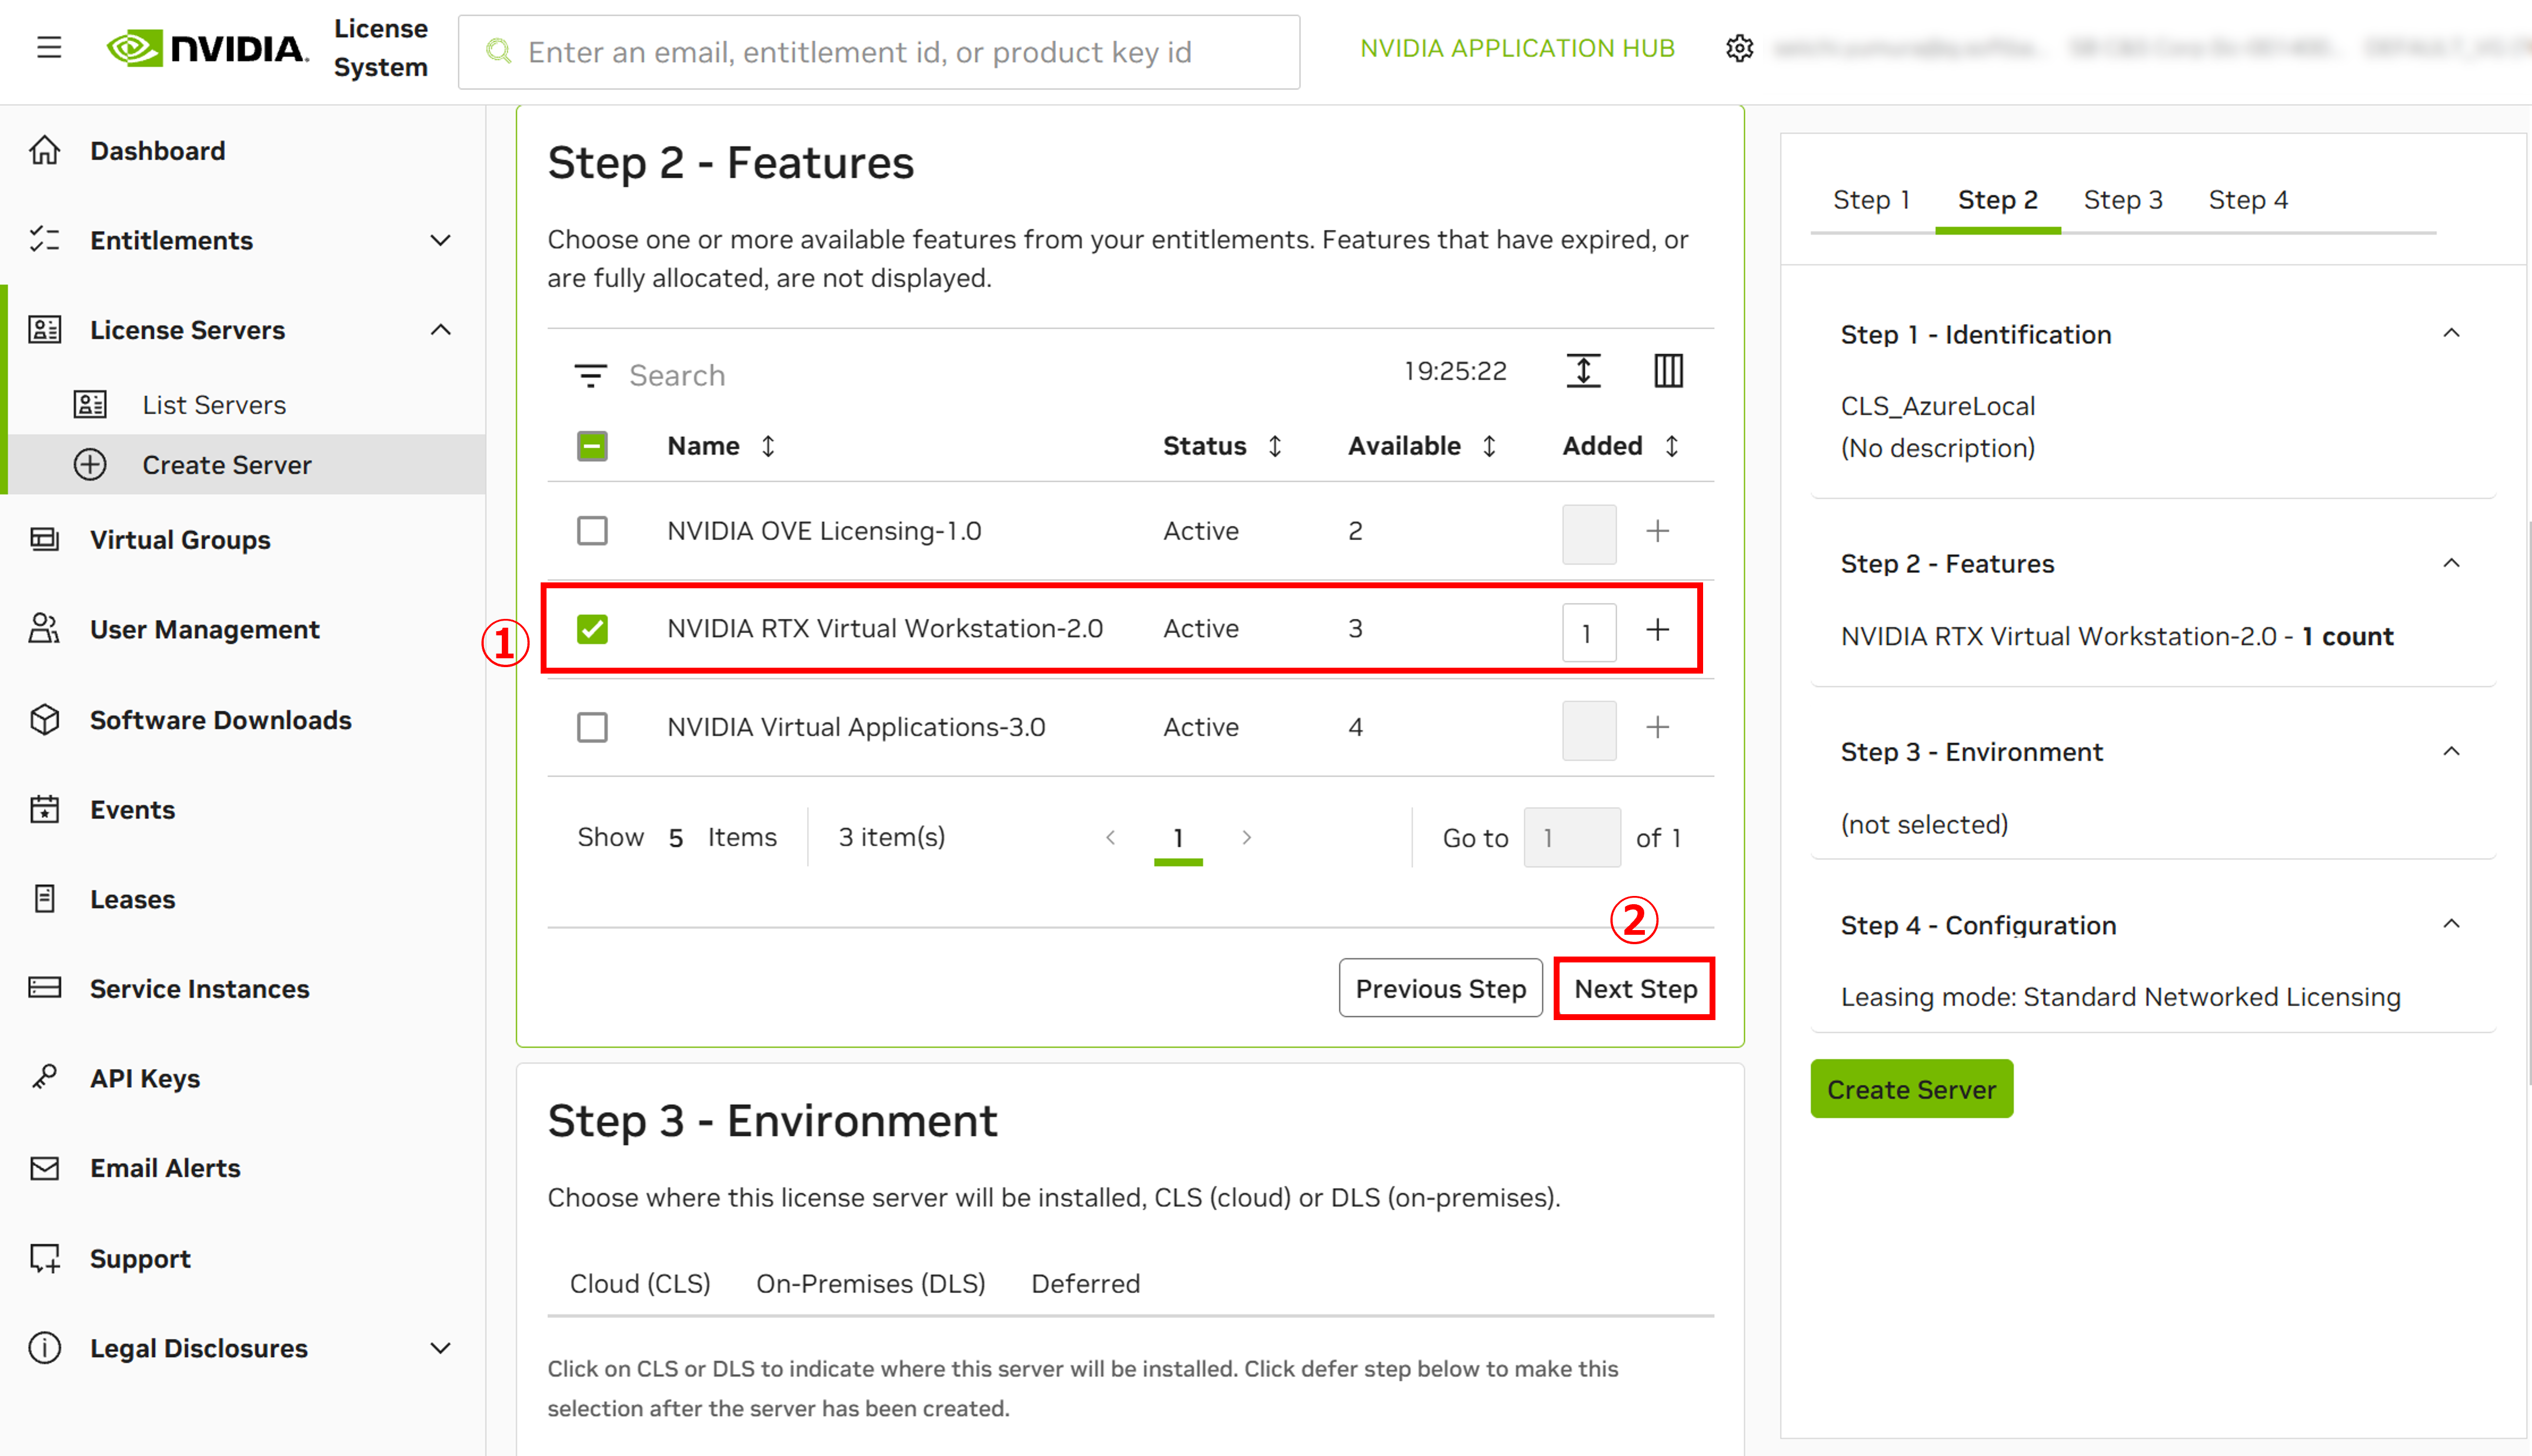
Task: Collapse the Step 1 - Identification summary
Action: pos(2451,334)
